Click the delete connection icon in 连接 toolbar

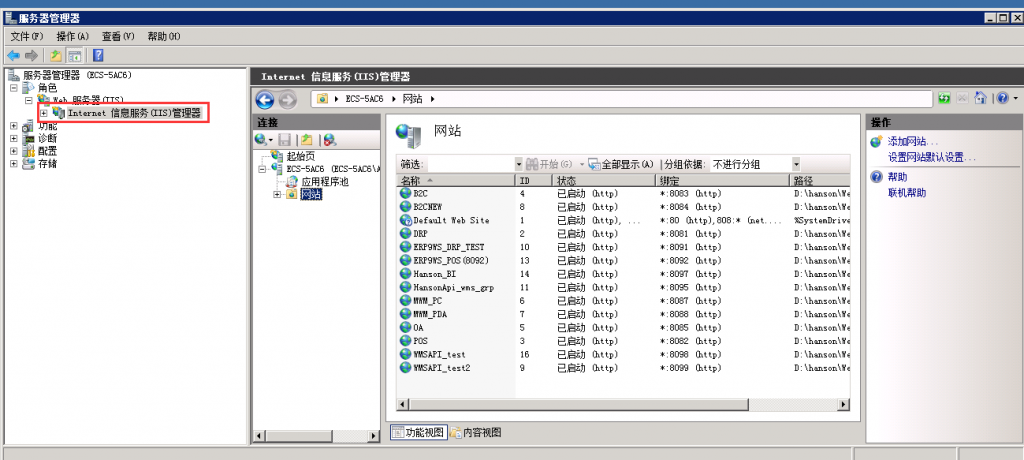[x=330, y=139]
